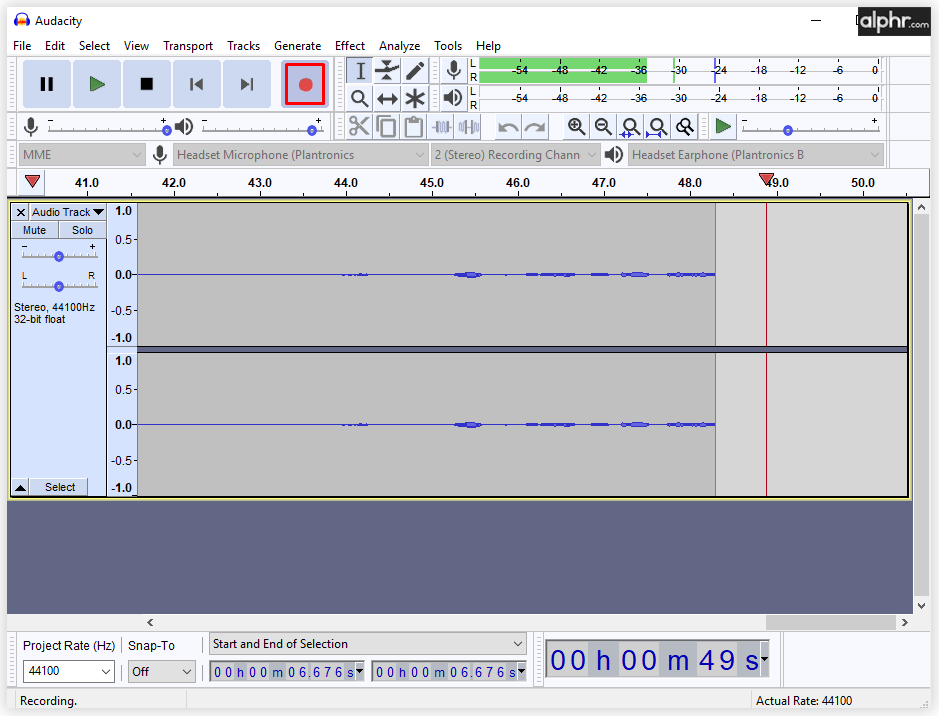Open the Generate menu
The height and width of the screenshot is (716, 939).
297,46
